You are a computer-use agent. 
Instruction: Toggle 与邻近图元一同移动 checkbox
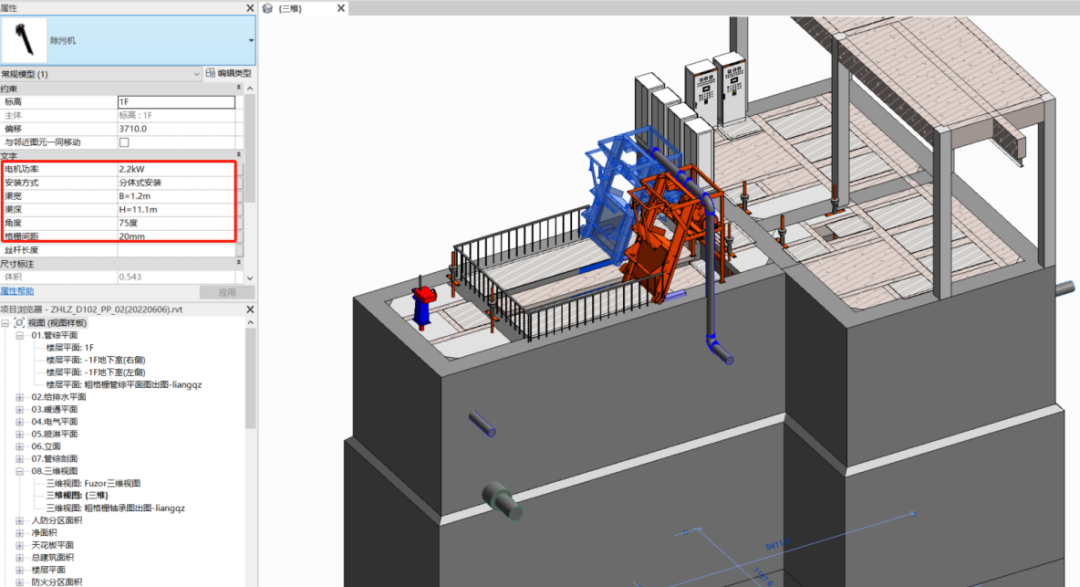pos(124,142)
